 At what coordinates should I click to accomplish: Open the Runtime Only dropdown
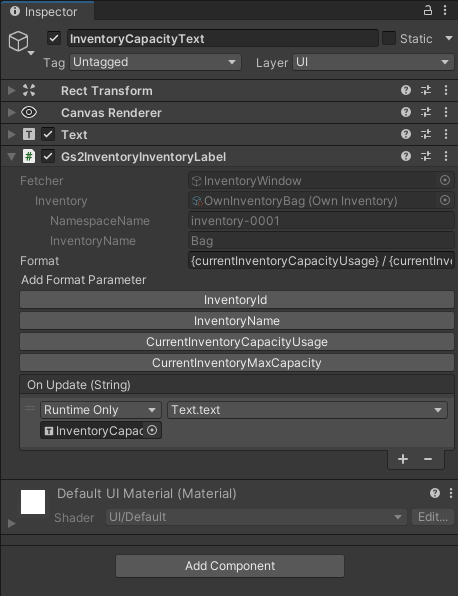click(x=101, y=410)
